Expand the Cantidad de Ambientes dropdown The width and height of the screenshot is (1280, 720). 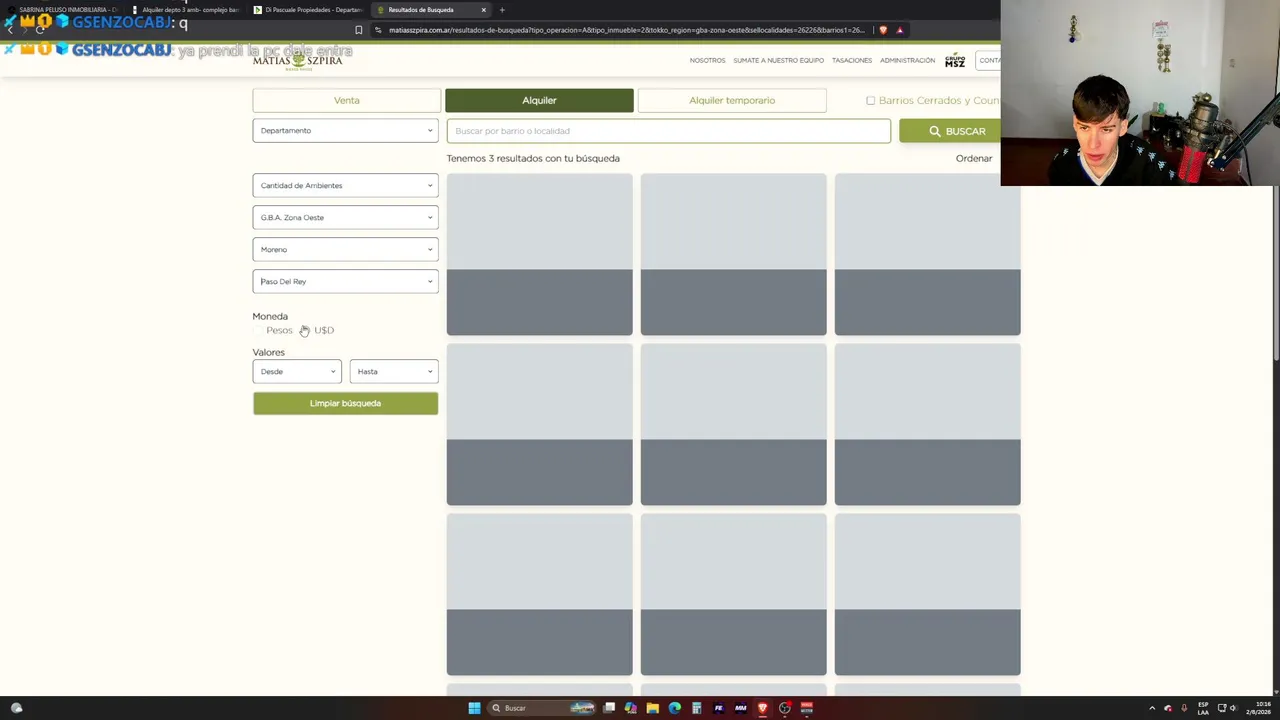point(345,185)
